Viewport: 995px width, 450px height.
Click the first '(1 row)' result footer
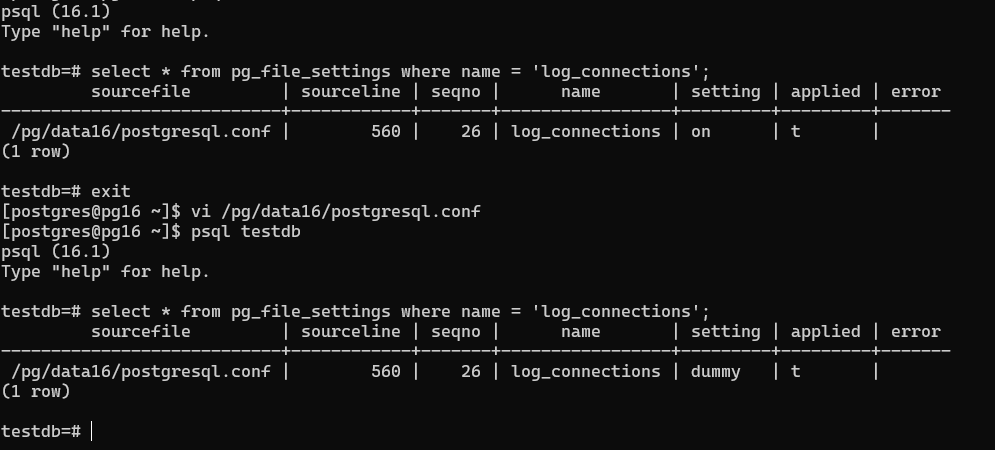pyautogui.click(x=35, y=151)
